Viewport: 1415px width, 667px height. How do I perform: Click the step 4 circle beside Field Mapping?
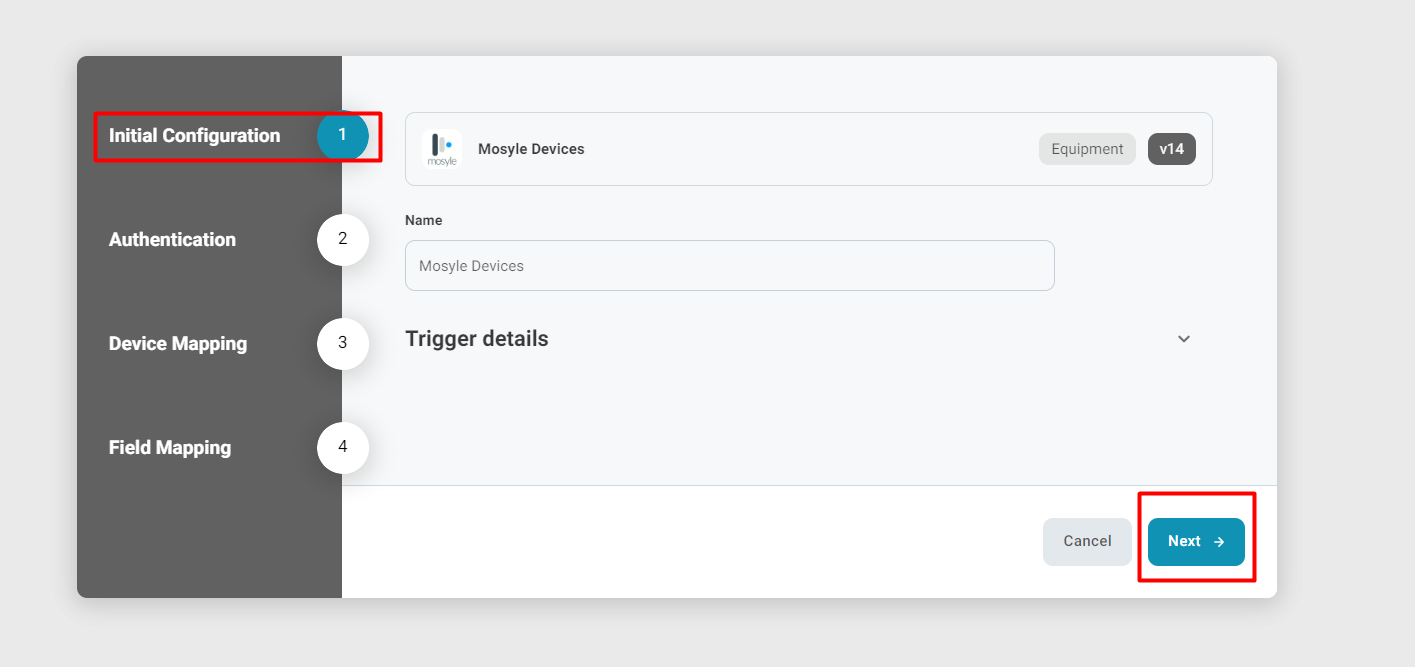[343, 448]
